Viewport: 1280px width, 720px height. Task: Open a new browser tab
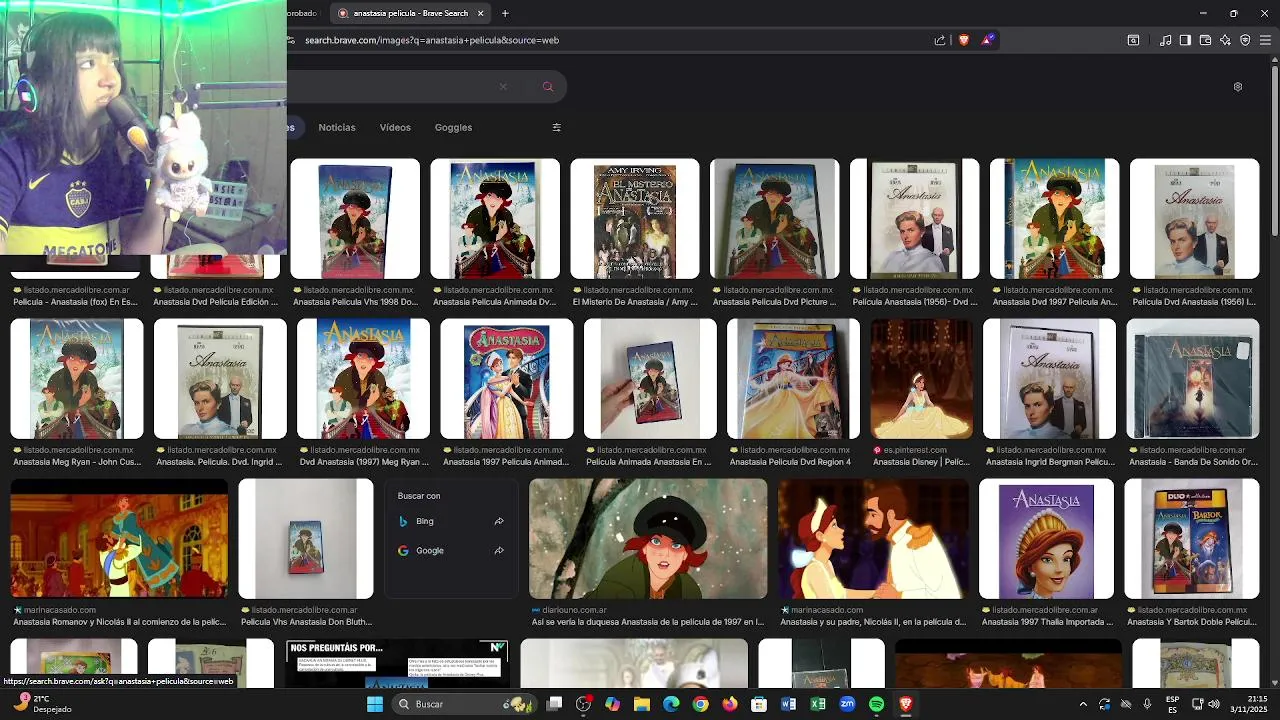coord(505,13)
